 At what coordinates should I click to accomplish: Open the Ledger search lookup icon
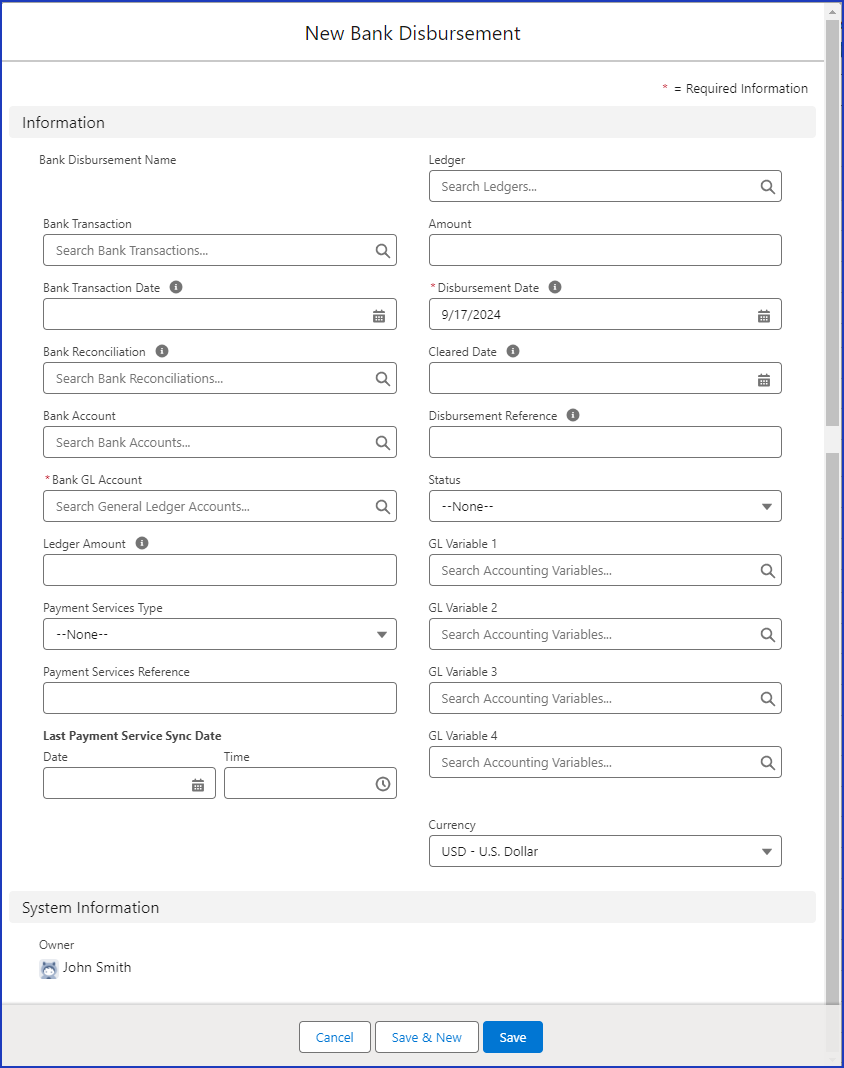pyautogui.click(x=767, y=186)
